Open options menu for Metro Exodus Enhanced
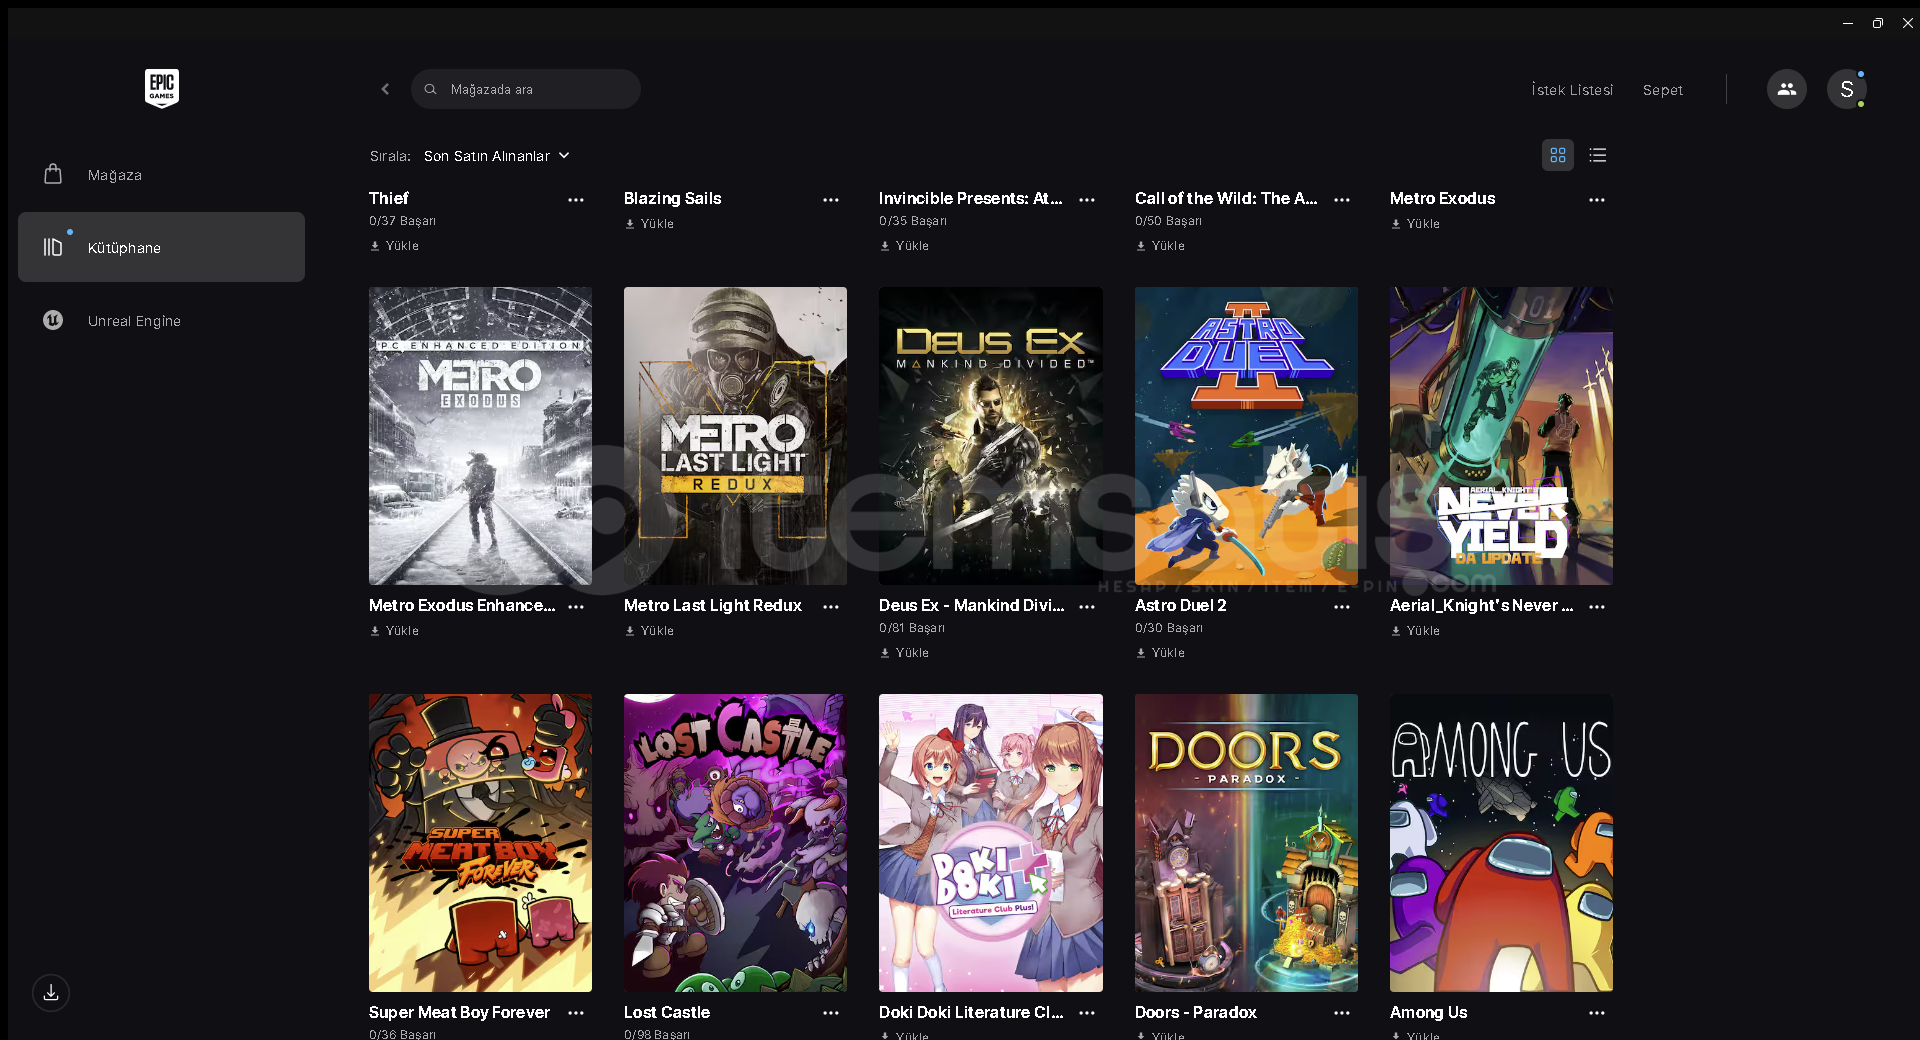The image size is (1920, 1040). pos(576,607)
